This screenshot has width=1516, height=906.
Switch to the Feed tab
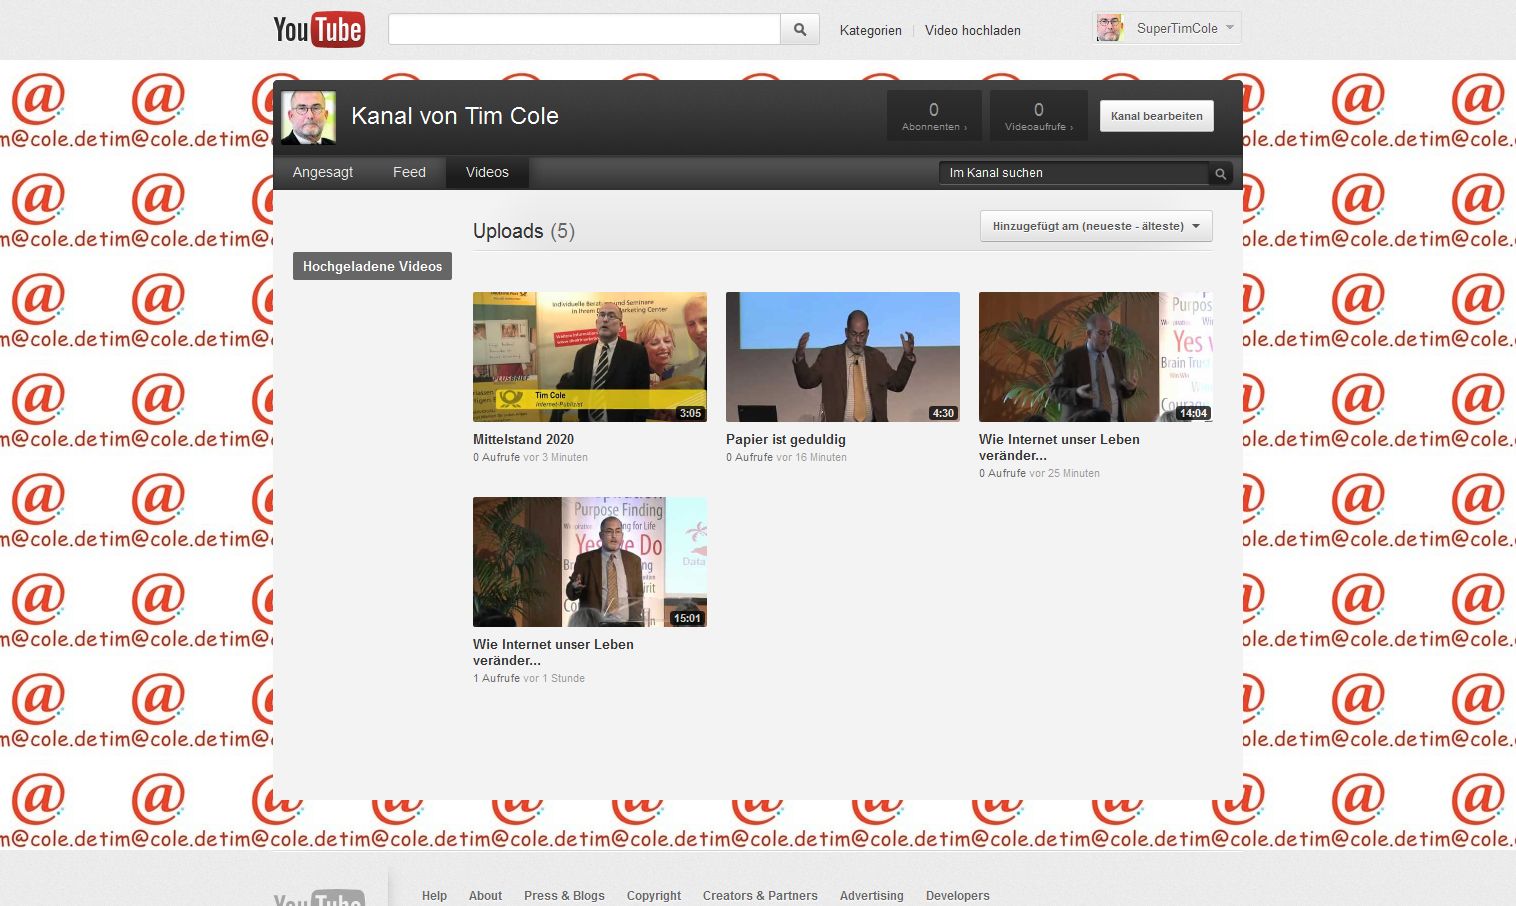409,172
